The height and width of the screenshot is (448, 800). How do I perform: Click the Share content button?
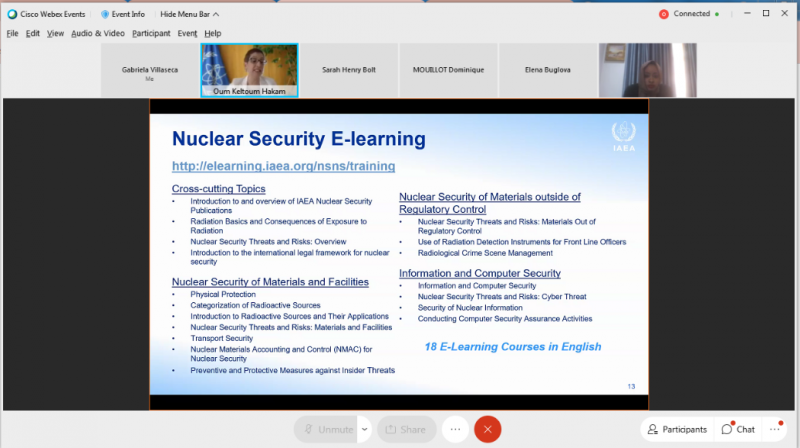(406, 430)
